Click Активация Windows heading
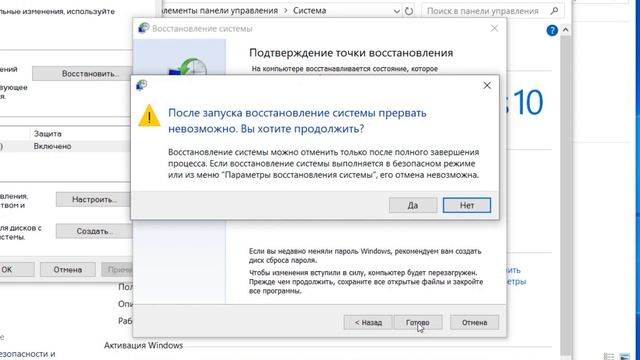 click(143, 345)
